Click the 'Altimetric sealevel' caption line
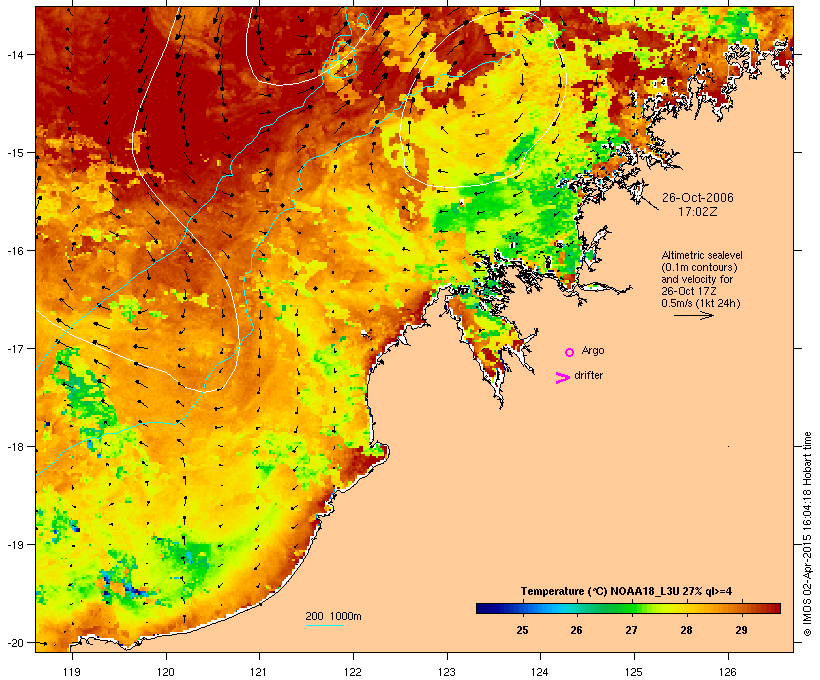 (702, 255)
